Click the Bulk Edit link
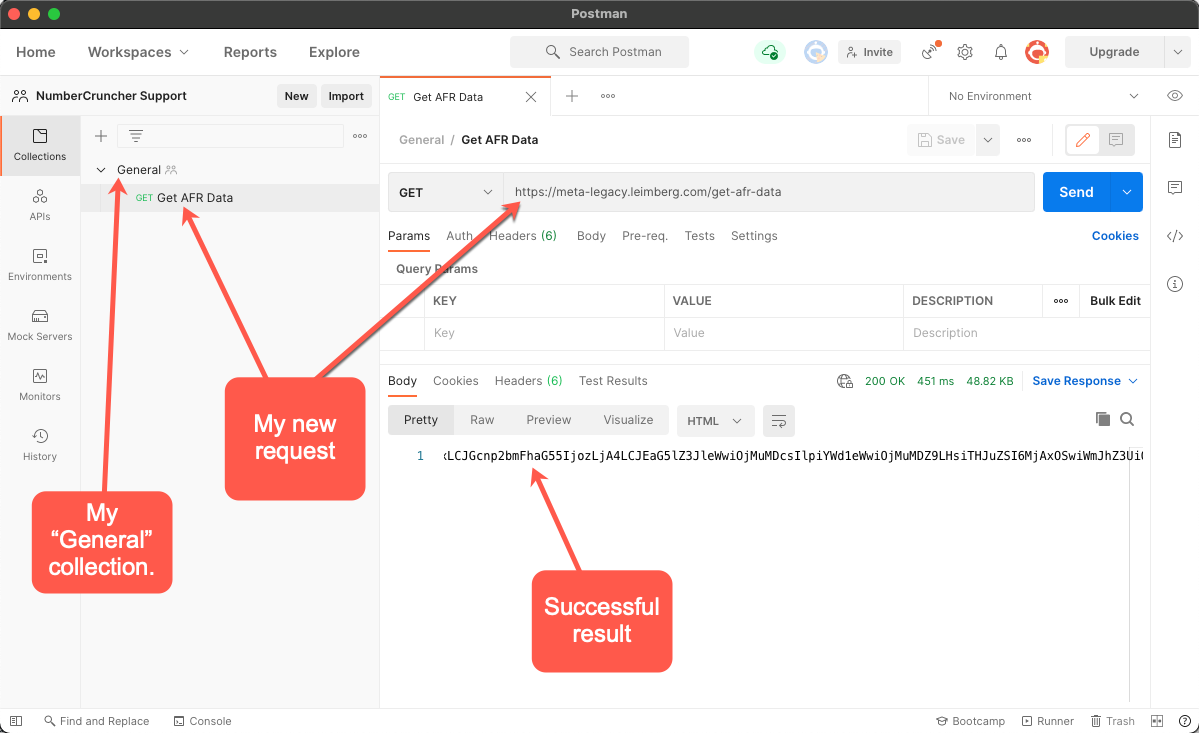1199x733 pixels. click(x=1115, y=301)
